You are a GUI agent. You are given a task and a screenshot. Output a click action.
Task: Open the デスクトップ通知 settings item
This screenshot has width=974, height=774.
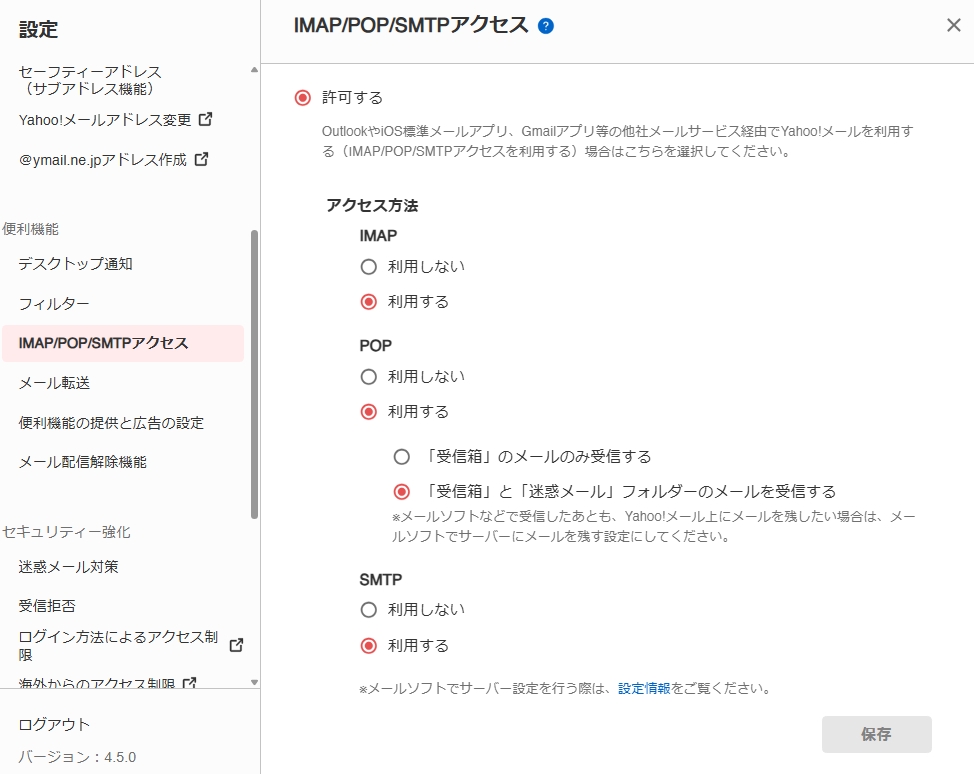[x=76, y=264]
